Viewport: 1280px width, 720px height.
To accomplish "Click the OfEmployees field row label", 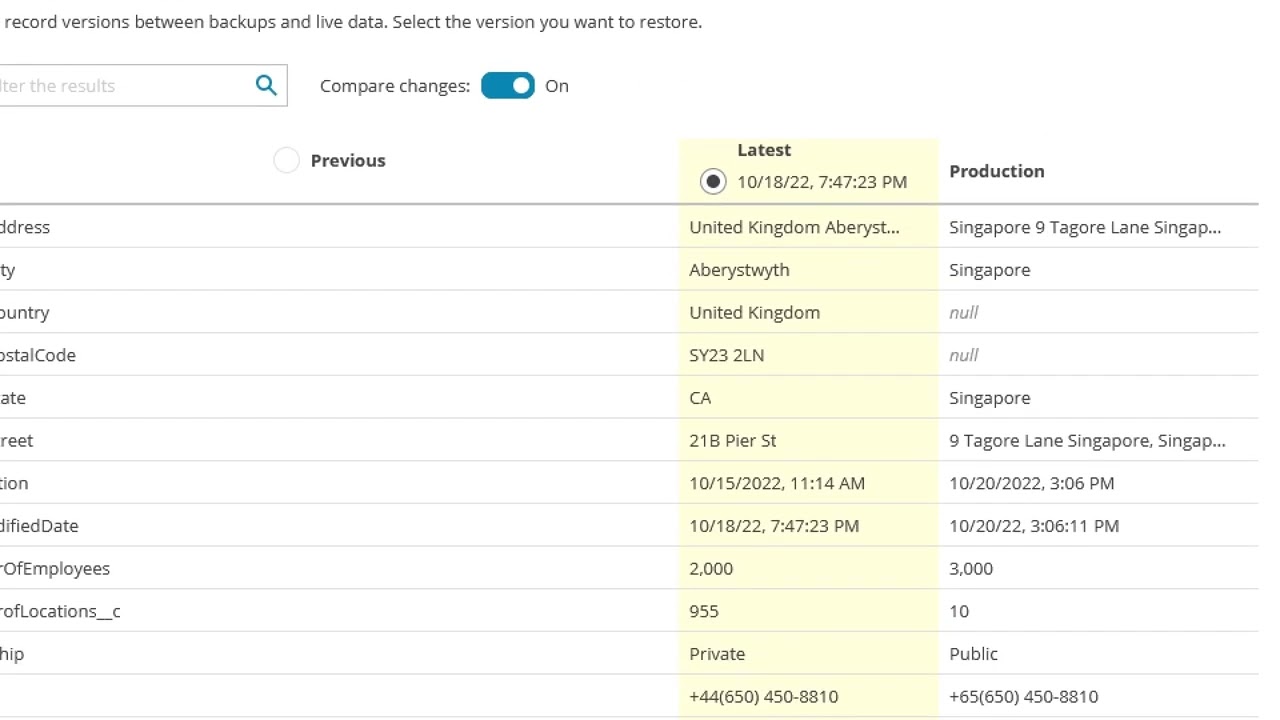I will click(55, 568).
